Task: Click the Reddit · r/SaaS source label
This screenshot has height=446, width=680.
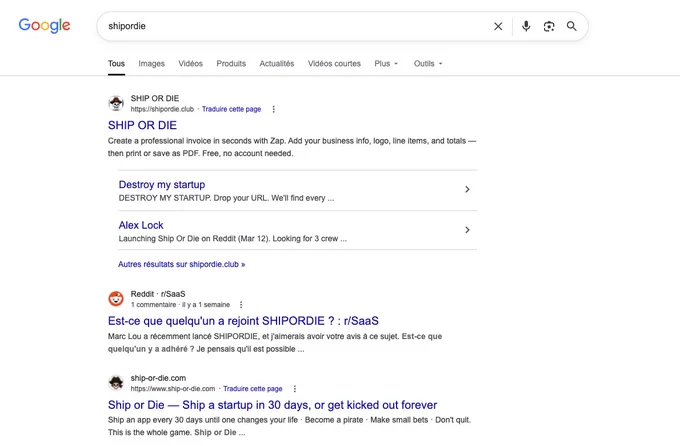Action: pyautogui.click(x=158, y=294)
